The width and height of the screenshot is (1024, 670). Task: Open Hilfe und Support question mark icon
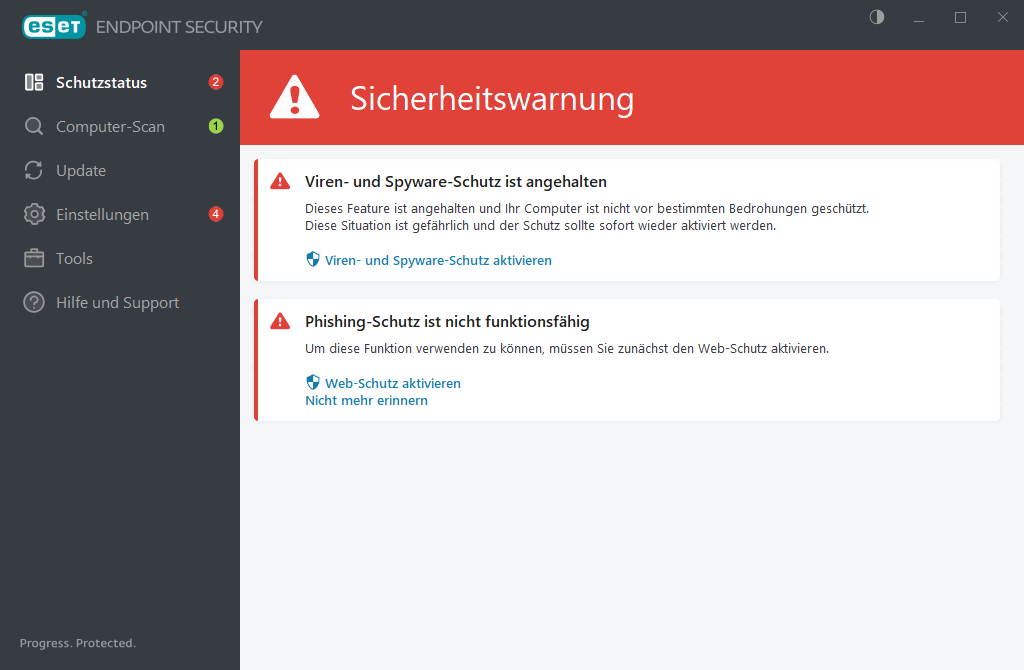pos(35,302)
